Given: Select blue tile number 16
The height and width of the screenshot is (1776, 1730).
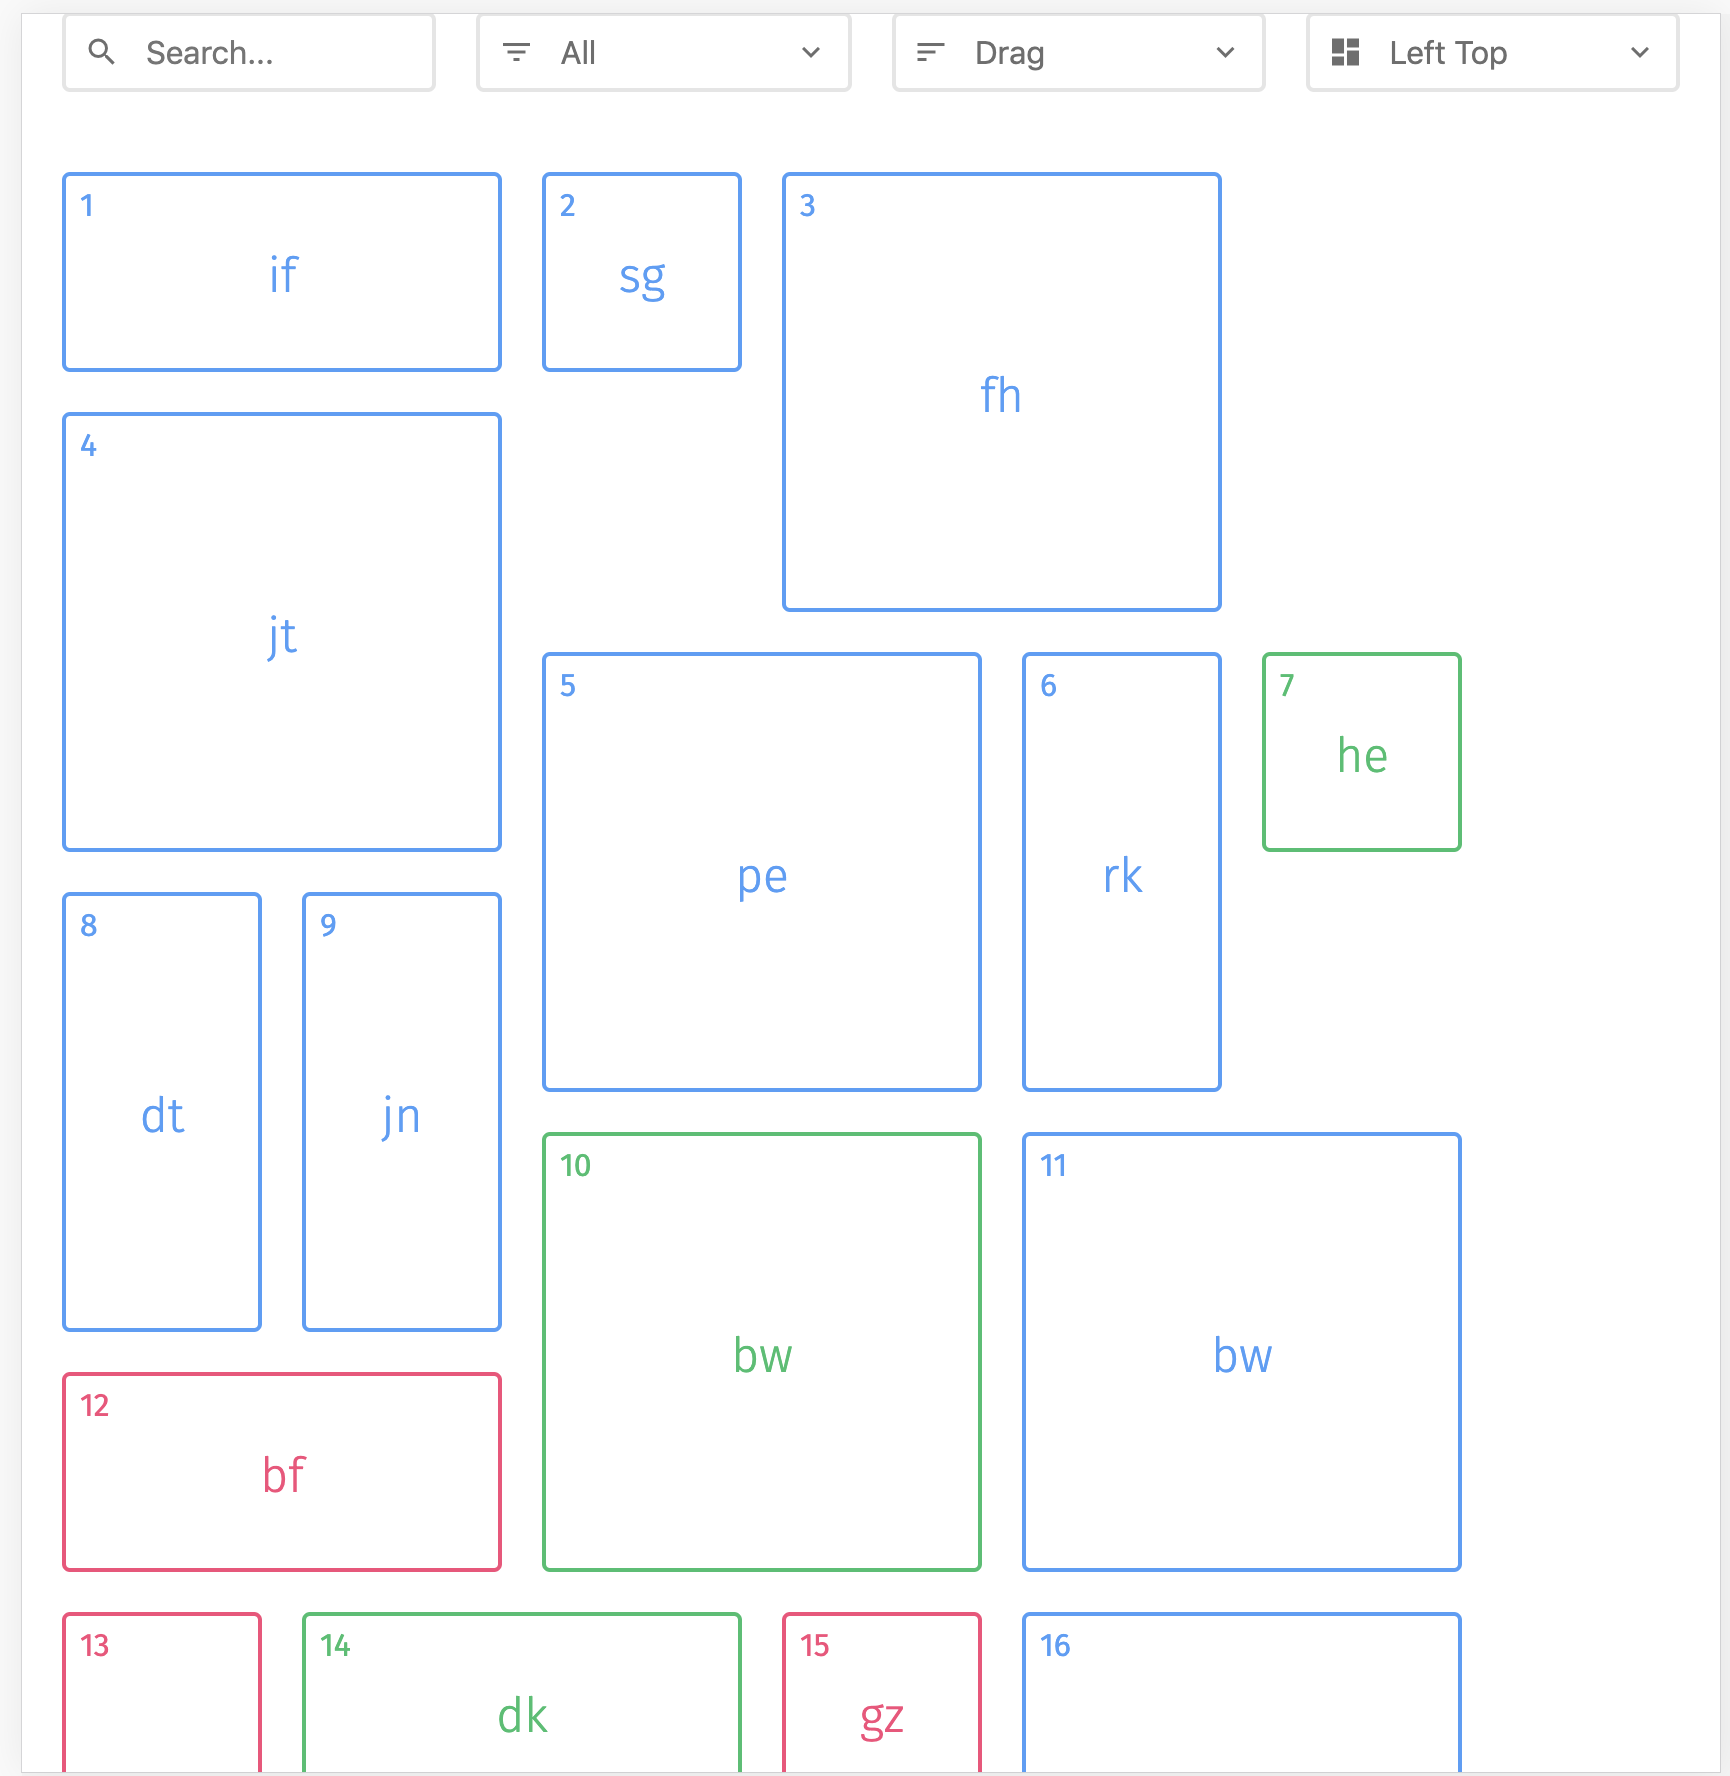Looking at the screenshot, I should [1242, 1693].
